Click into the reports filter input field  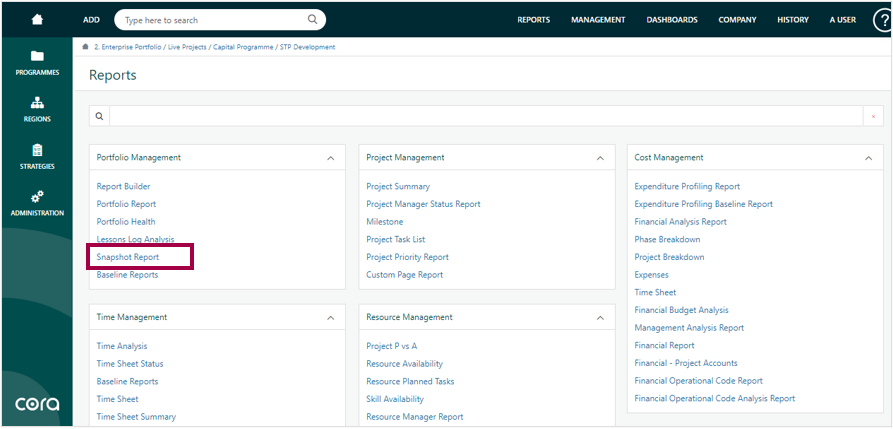(x=486, y=116)
